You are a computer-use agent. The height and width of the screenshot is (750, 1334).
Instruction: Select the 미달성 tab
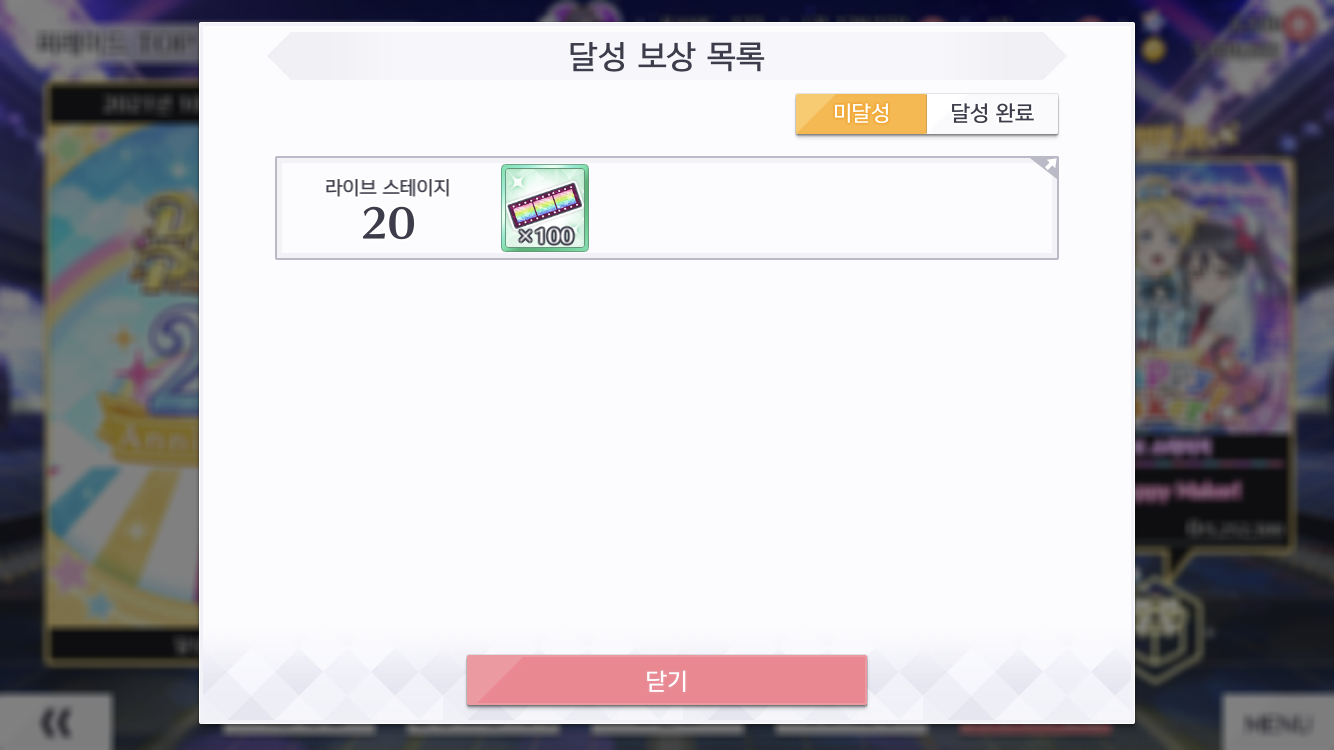pyautogui.click(x=861, y=114)
